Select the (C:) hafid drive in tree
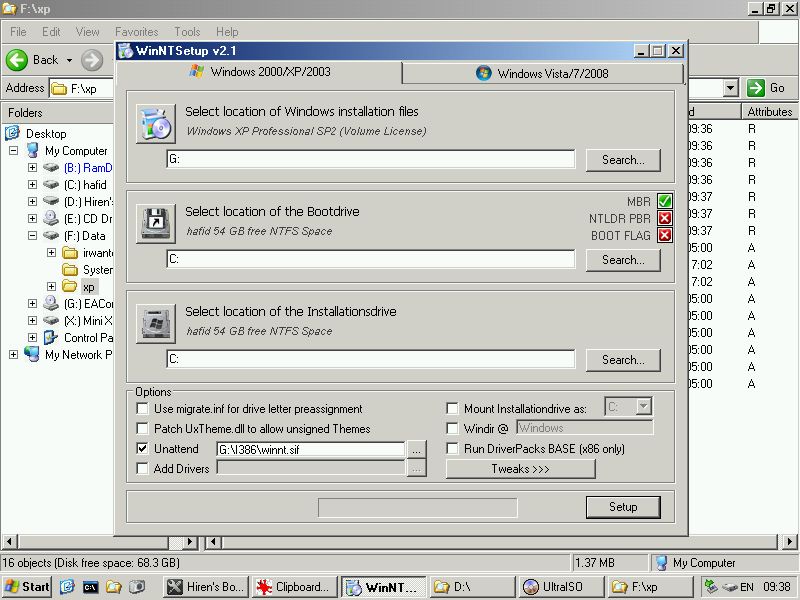 [85, 185]
